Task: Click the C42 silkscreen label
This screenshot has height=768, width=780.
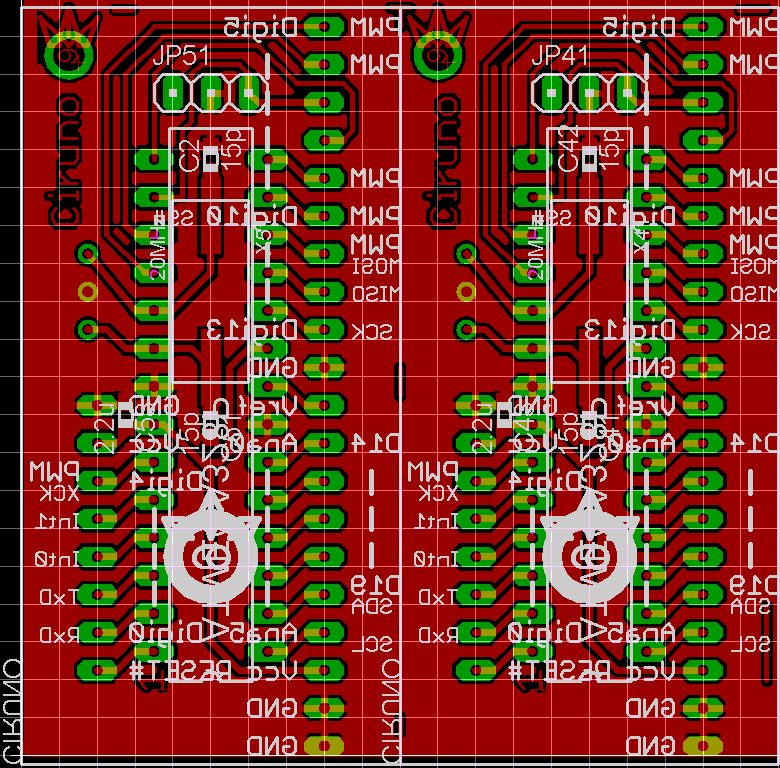Action: click(568, 148)
